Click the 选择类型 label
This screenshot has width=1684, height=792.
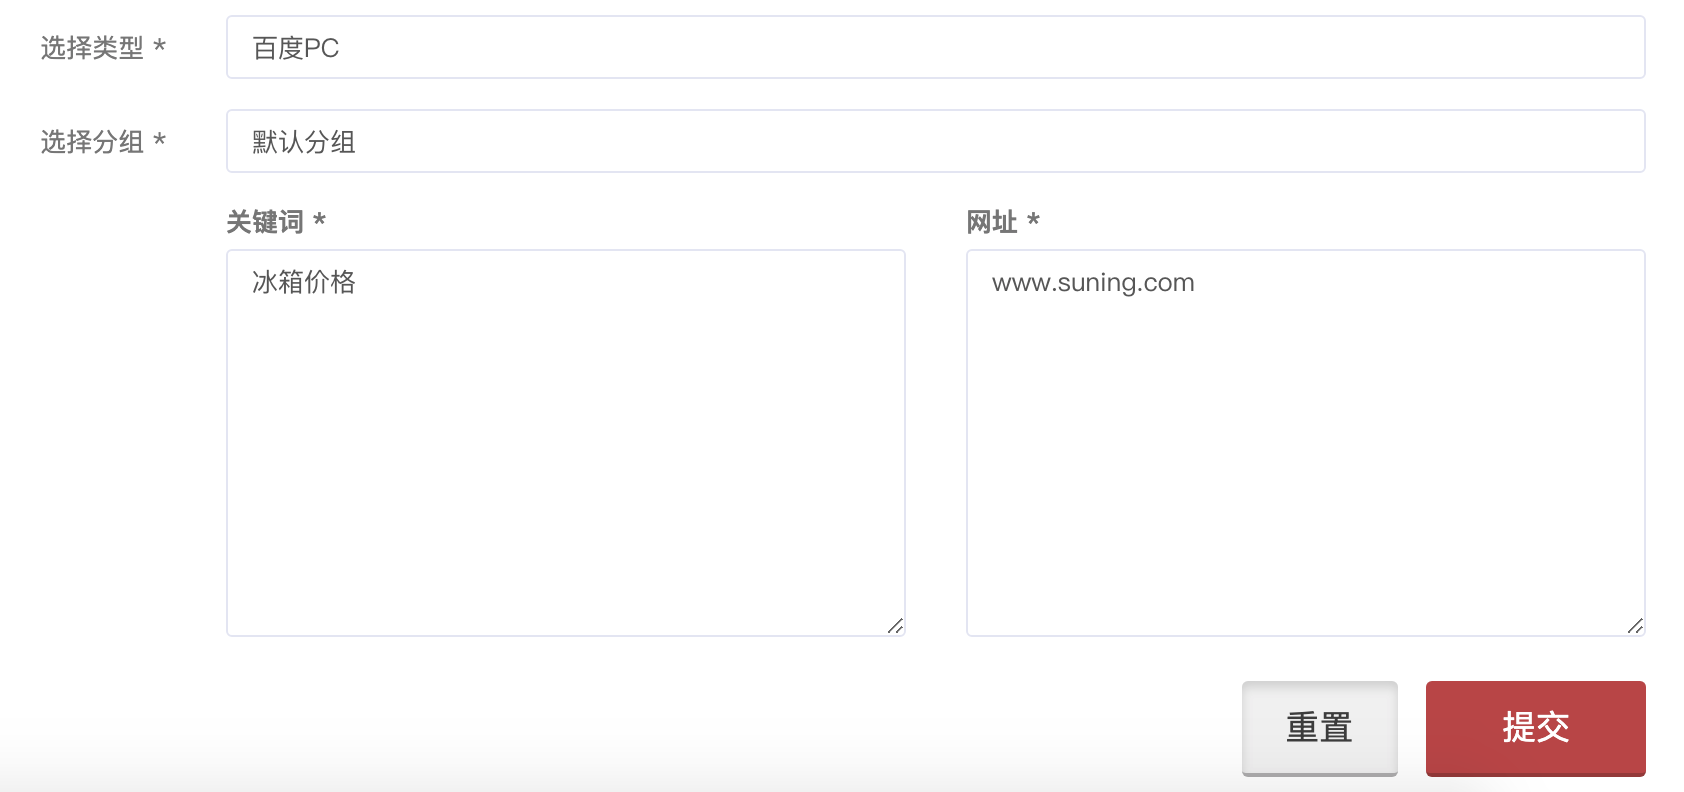(x=103, y=47)
